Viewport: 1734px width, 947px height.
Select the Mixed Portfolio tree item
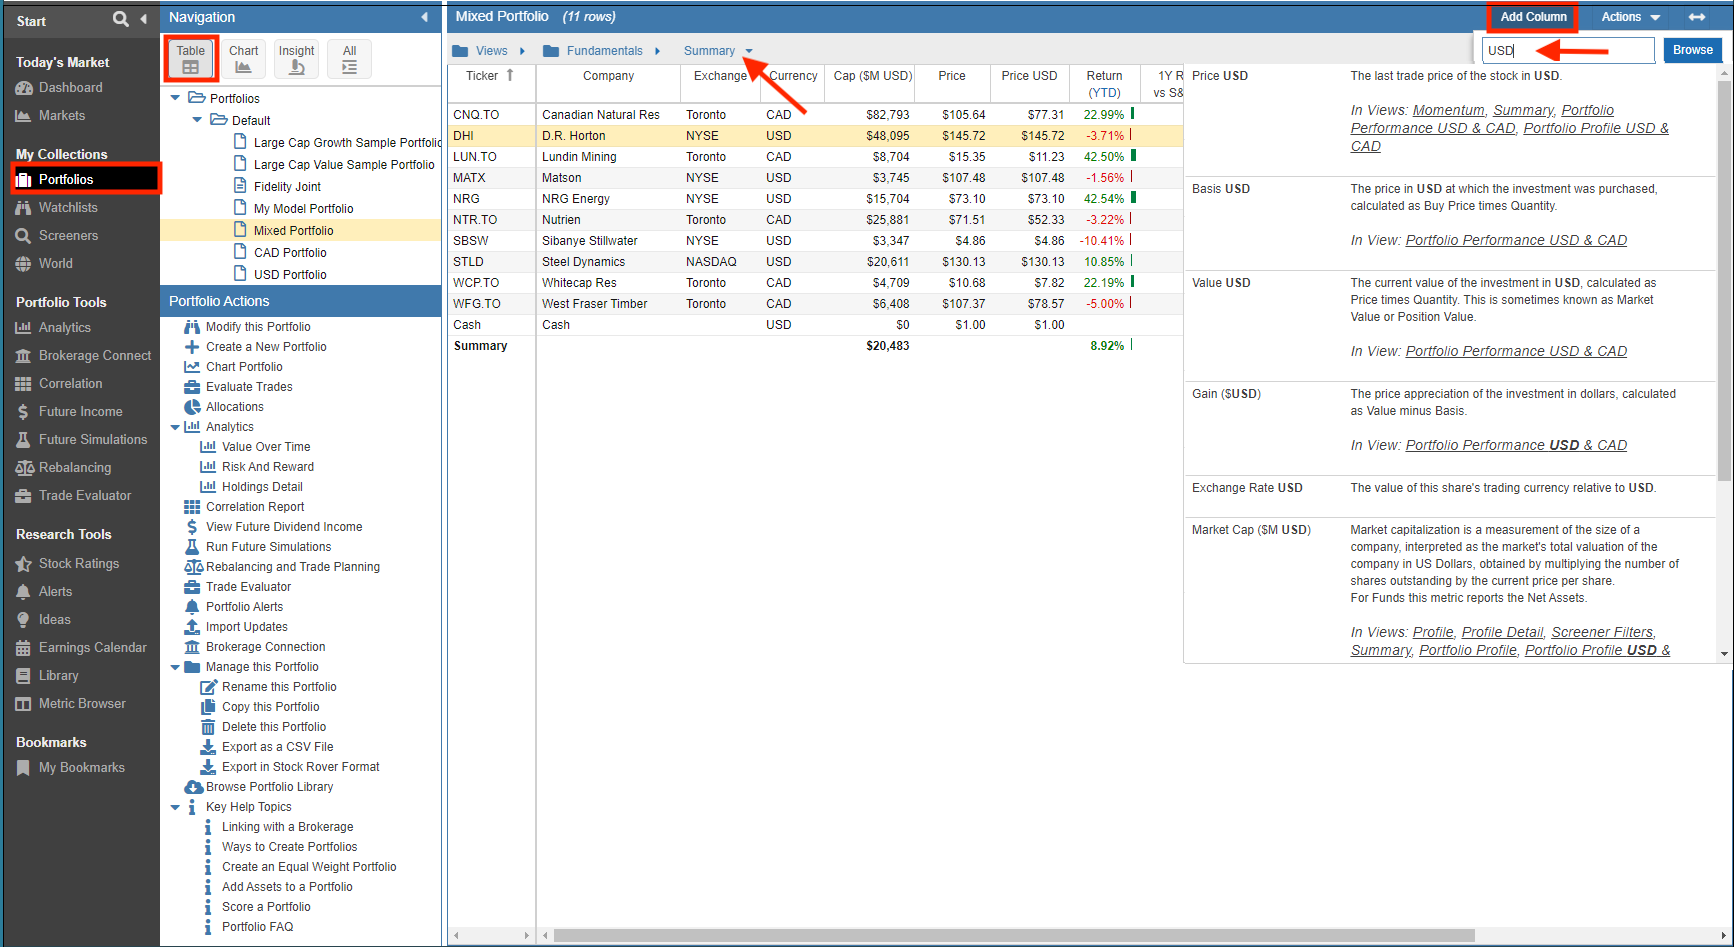click(293, 231)
